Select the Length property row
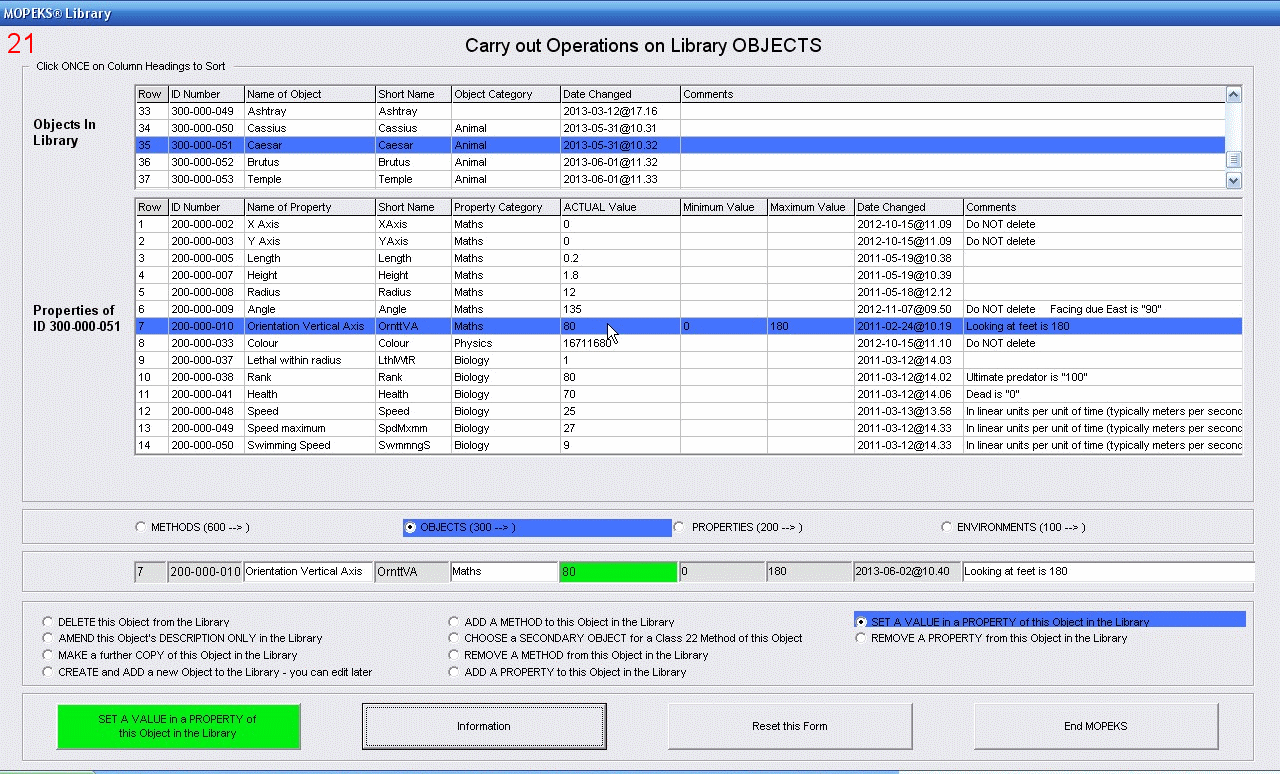 [688, 258]
